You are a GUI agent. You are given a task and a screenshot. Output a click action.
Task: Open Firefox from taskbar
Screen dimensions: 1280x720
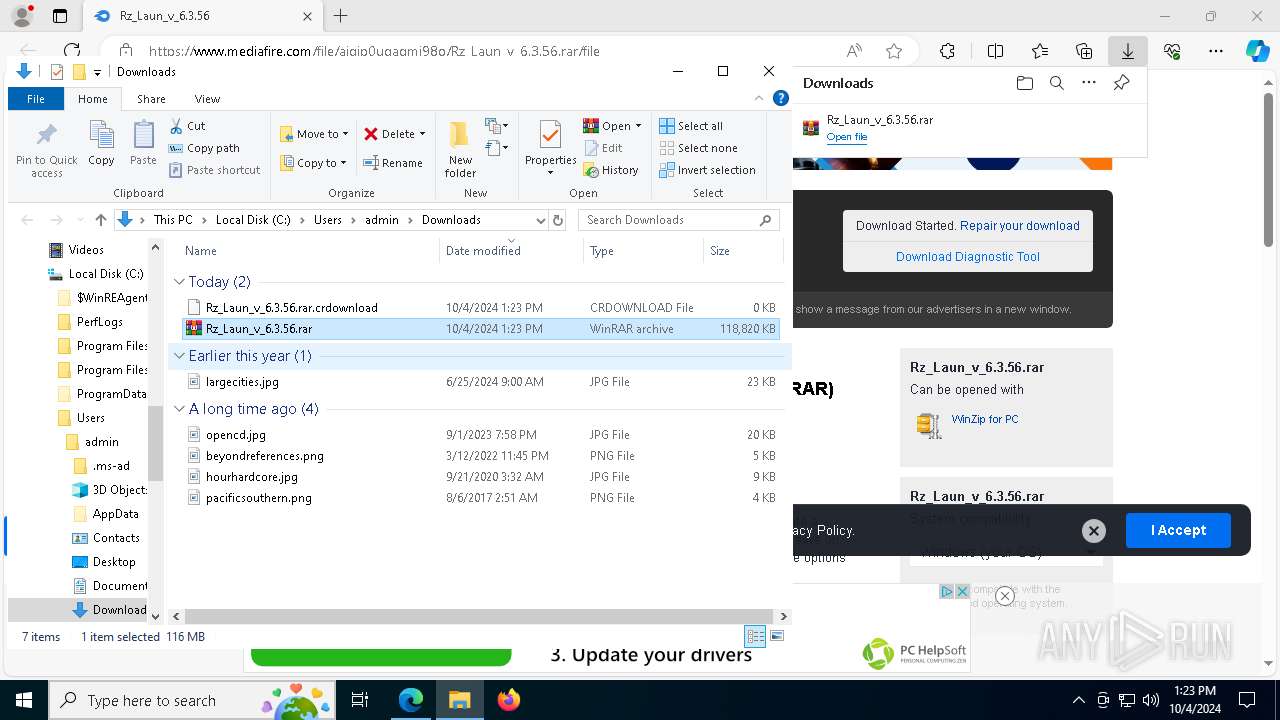[509, 700]
